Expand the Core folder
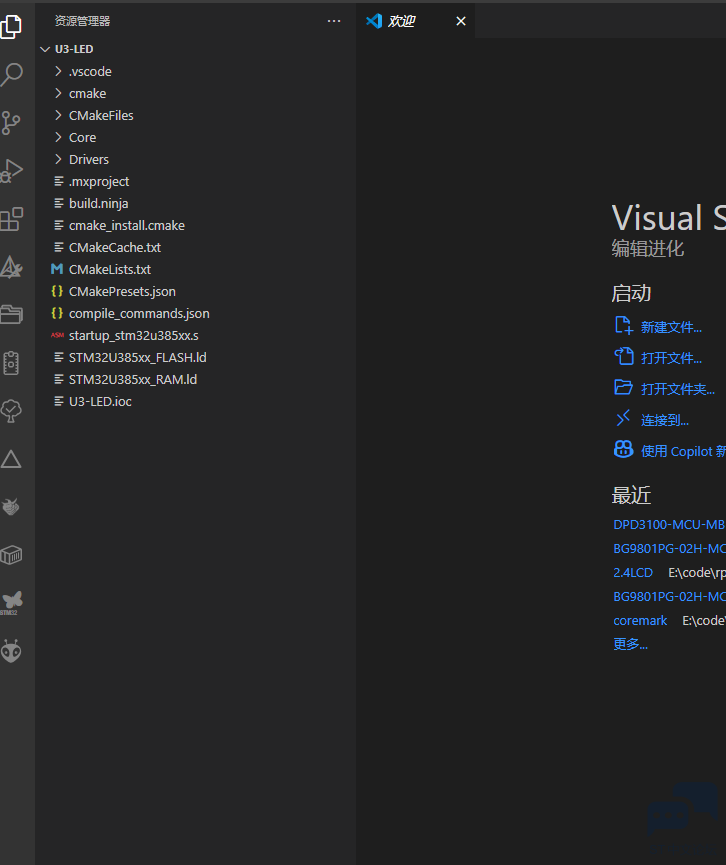Viewport: 726px width, 865px height. [x=195, y=137]
